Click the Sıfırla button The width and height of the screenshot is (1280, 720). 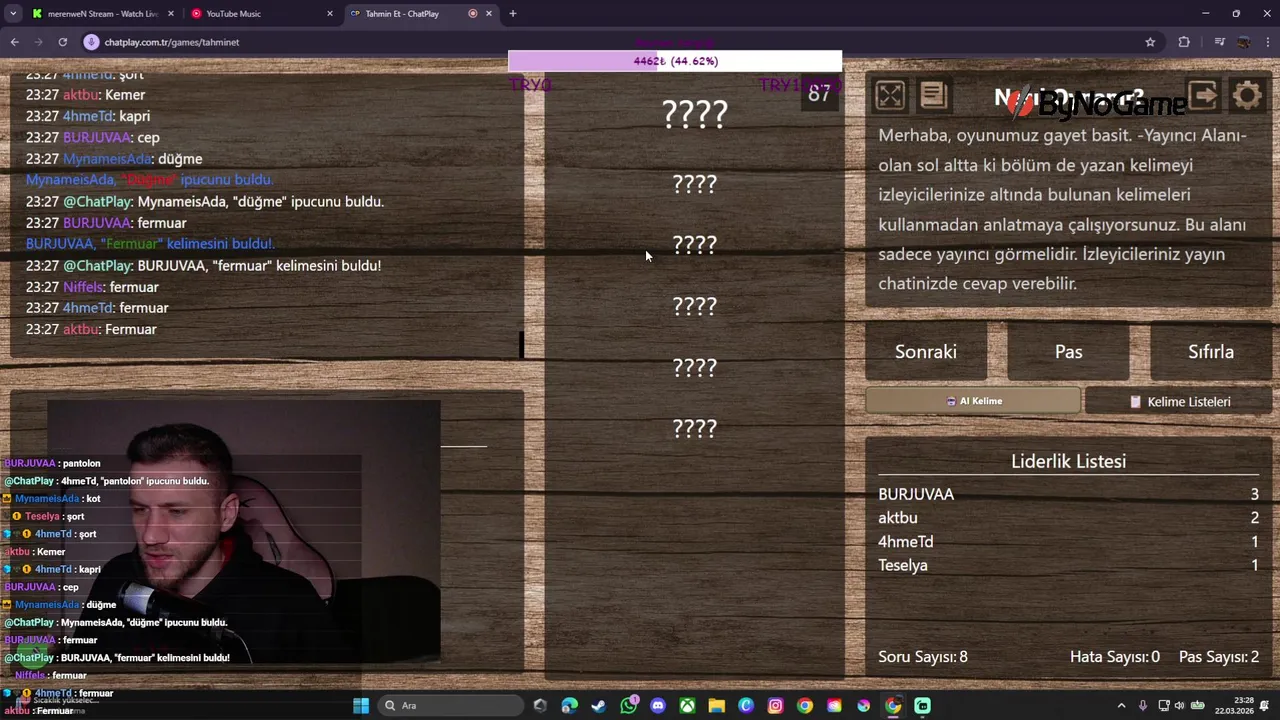[1211, 351]
